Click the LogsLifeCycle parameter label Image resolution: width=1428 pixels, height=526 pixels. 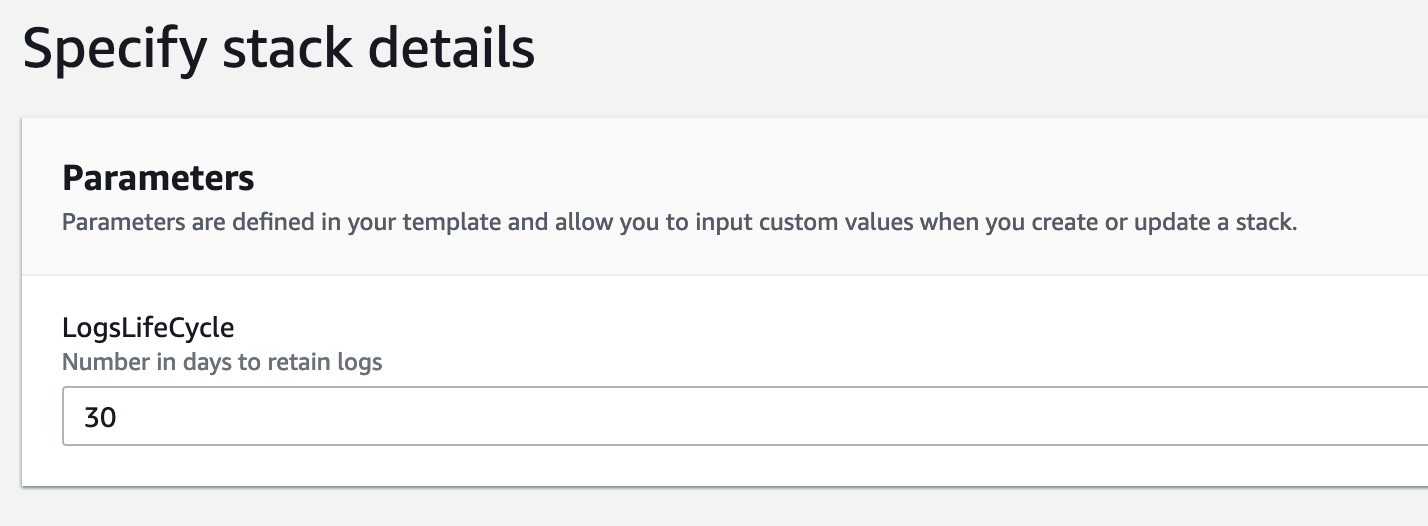(x=148, y=327)
